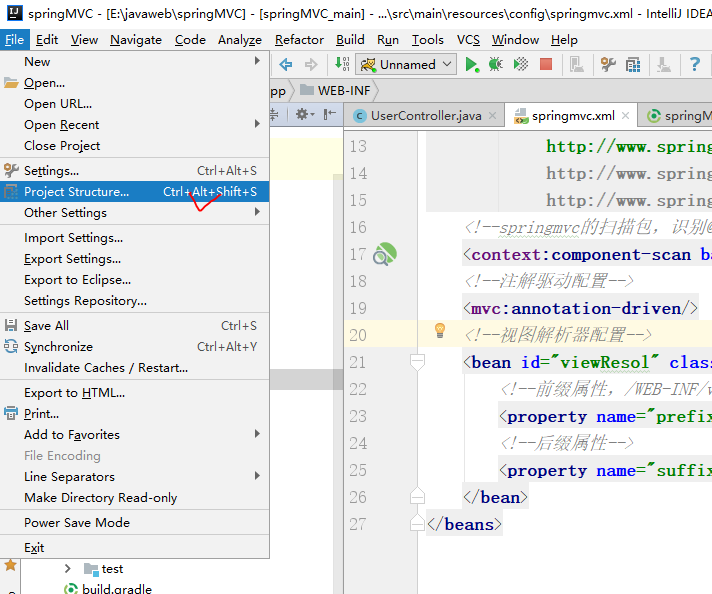The height and width of the screenshot is (594, 712).
Task: Click line number 19 in gutter
Action: coord(358,308)
